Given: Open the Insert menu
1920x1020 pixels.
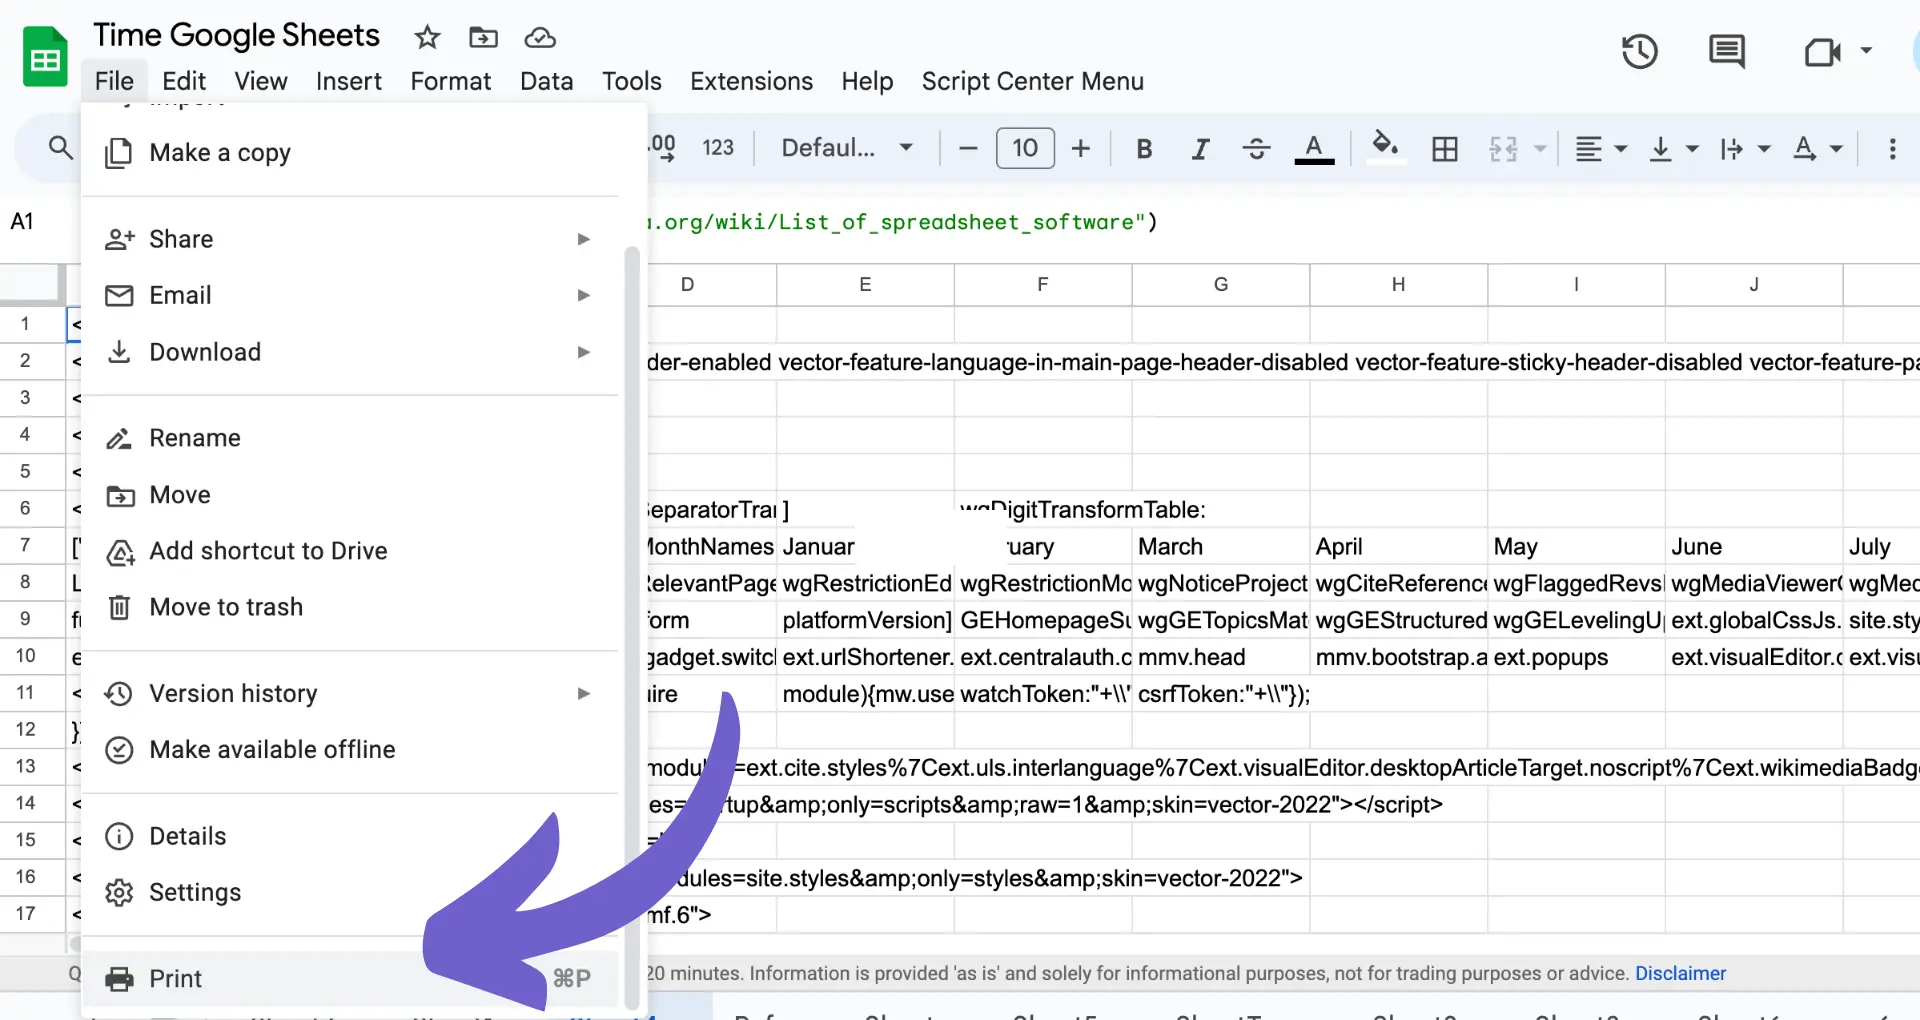Looking at the screenshot, I should tap(349, 81).
